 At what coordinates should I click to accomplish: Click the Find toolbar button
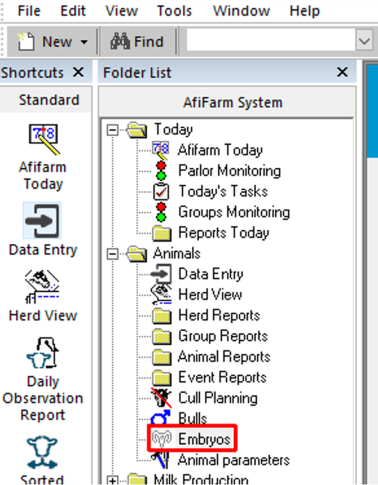coord(137,41)
